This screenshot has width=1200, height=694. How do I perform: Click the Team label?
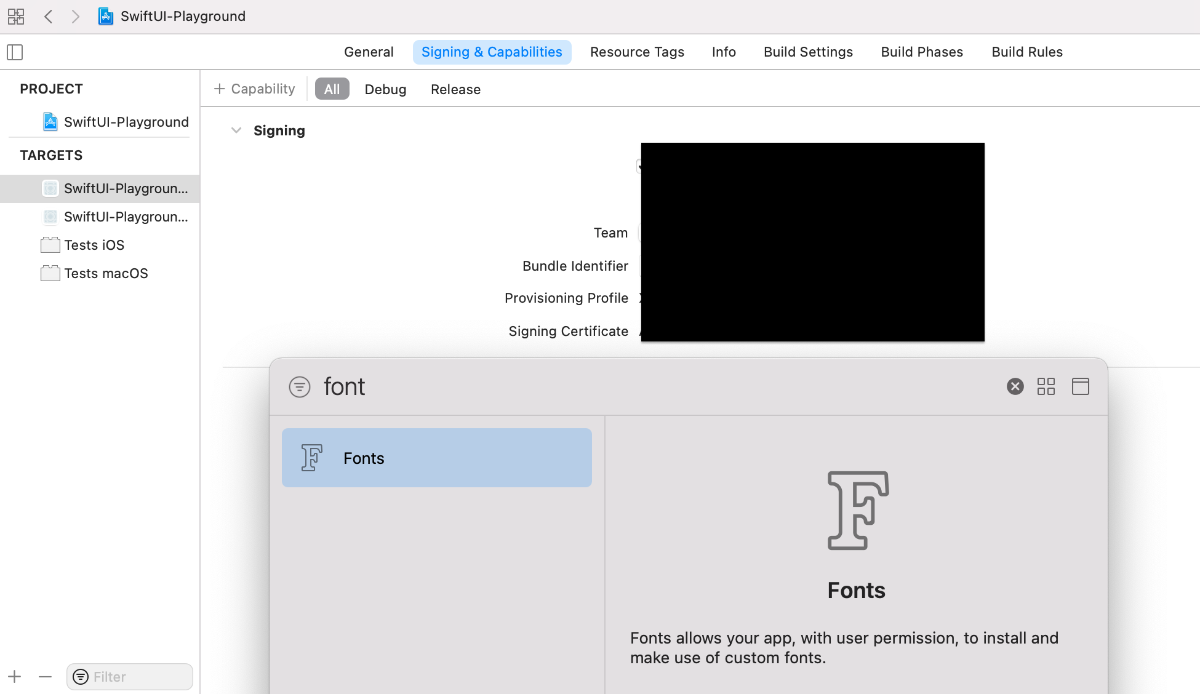point(611,233)
